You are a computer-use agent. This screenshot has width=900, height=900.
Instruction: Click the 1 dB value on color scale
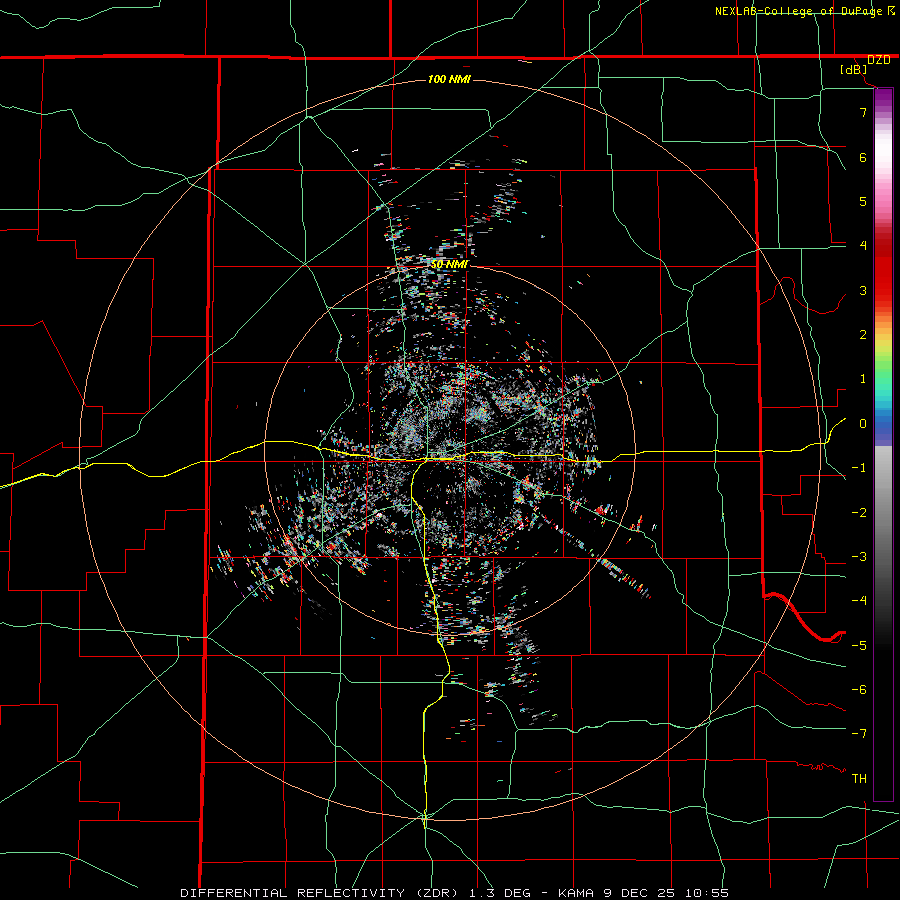pyautogui.click(x=863, y=379)
